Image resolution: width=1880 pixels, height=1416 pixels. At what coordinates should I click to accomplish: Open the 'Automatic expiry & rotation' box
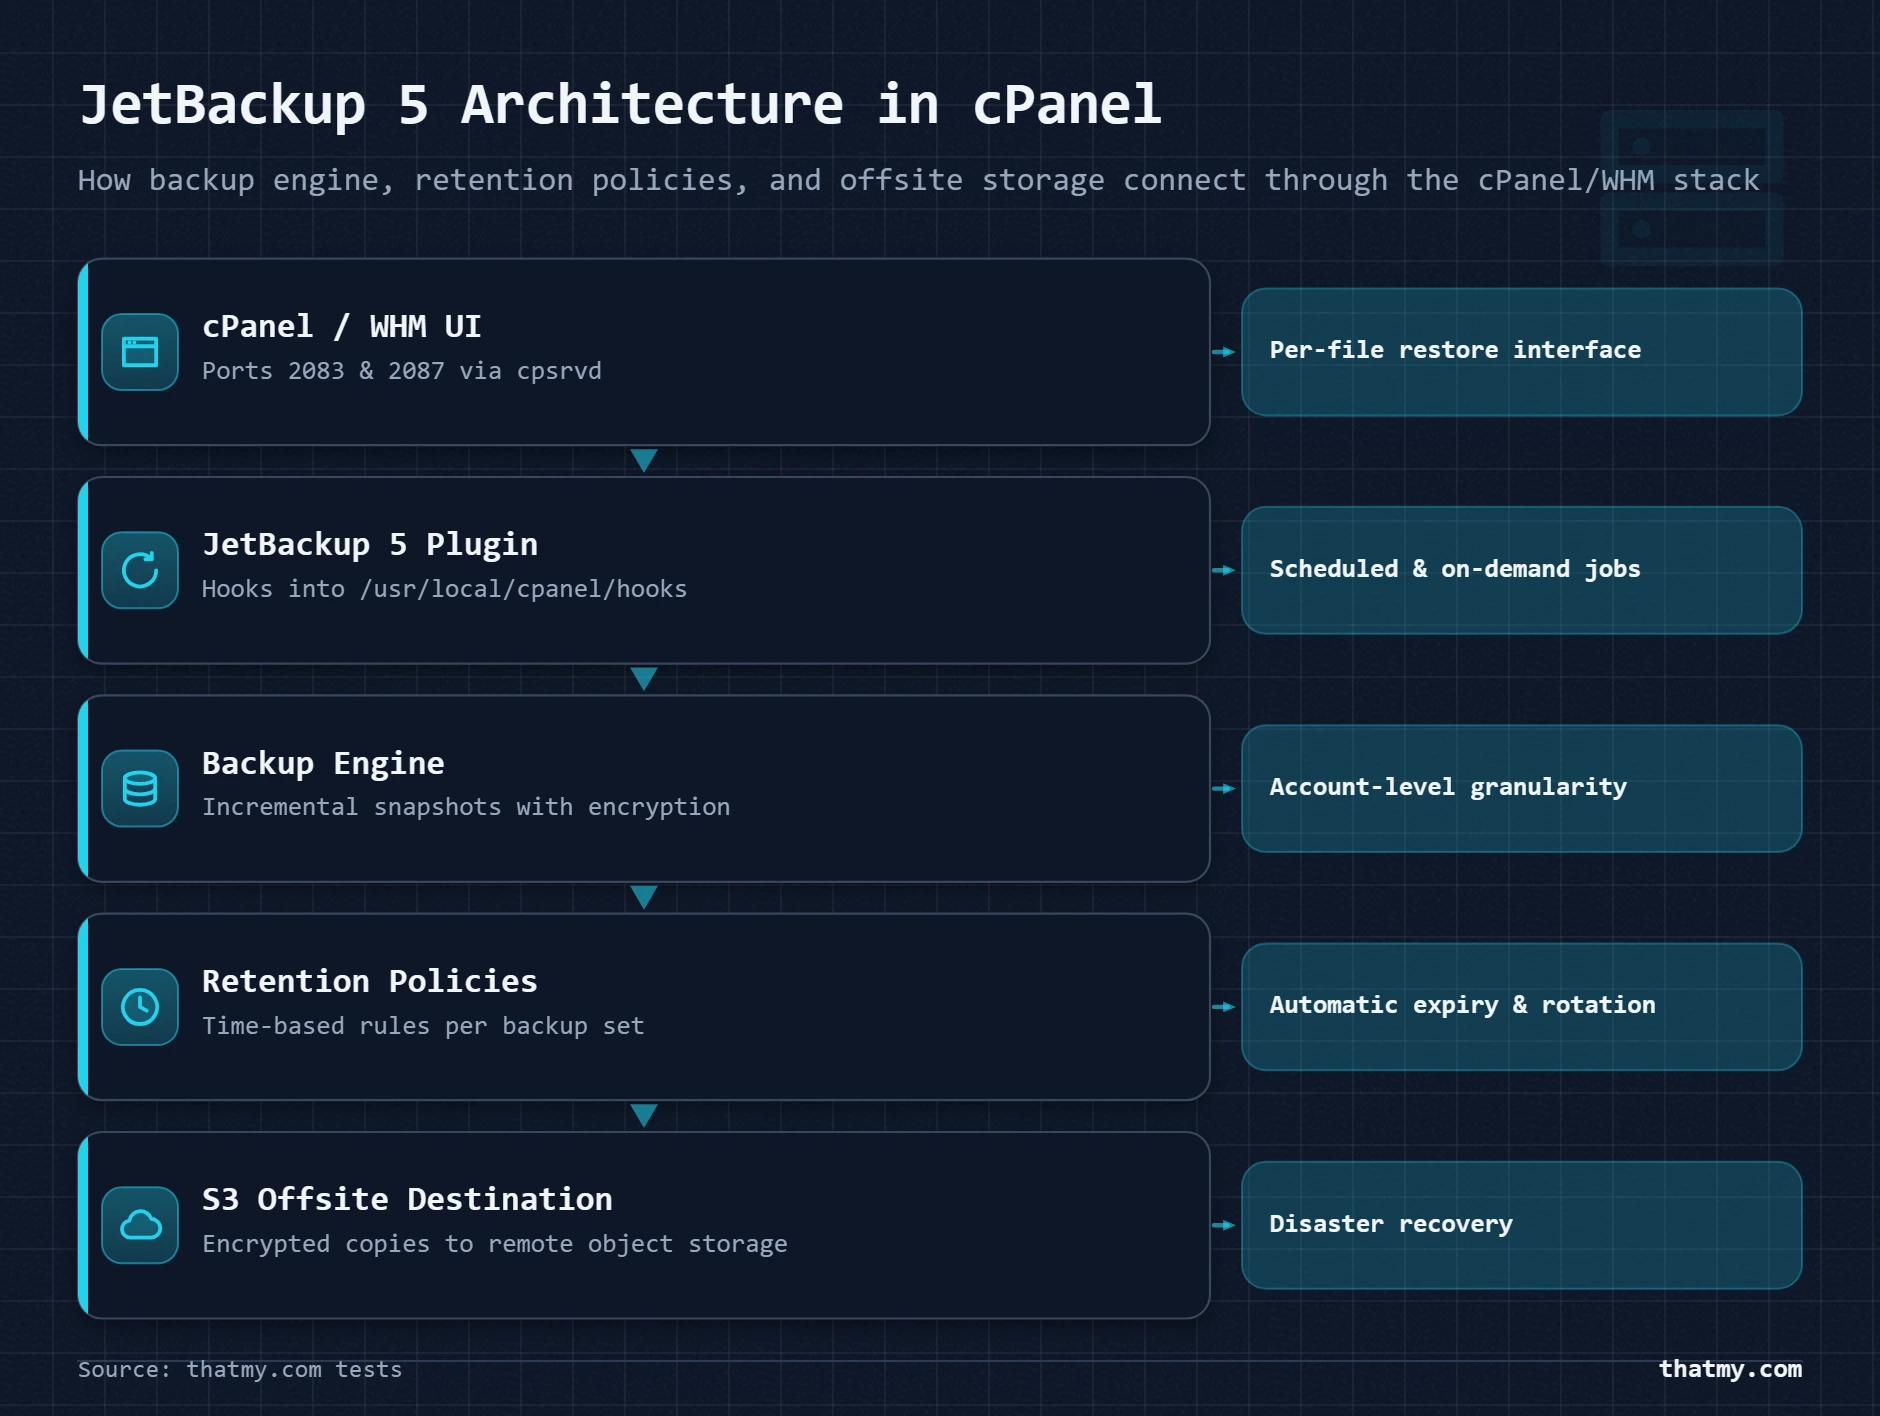pos(1522,1007)
